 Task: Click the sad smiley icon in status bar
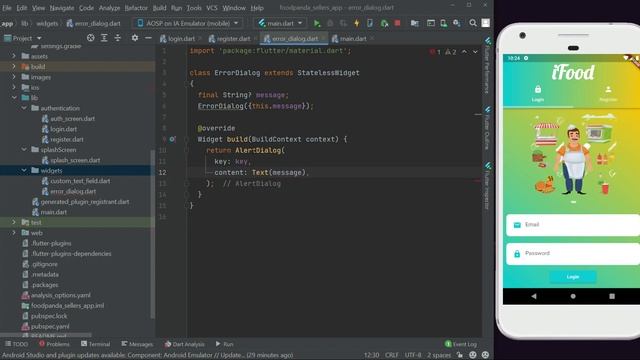click(x=485, y=355)
